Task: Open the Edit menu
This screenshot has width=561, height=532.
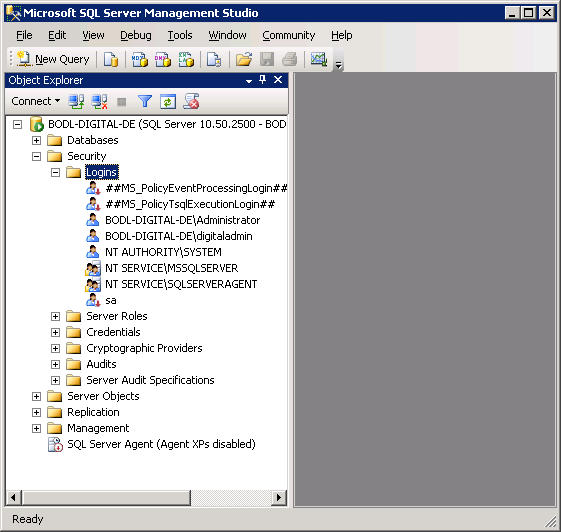Action: tap(57, 35)
